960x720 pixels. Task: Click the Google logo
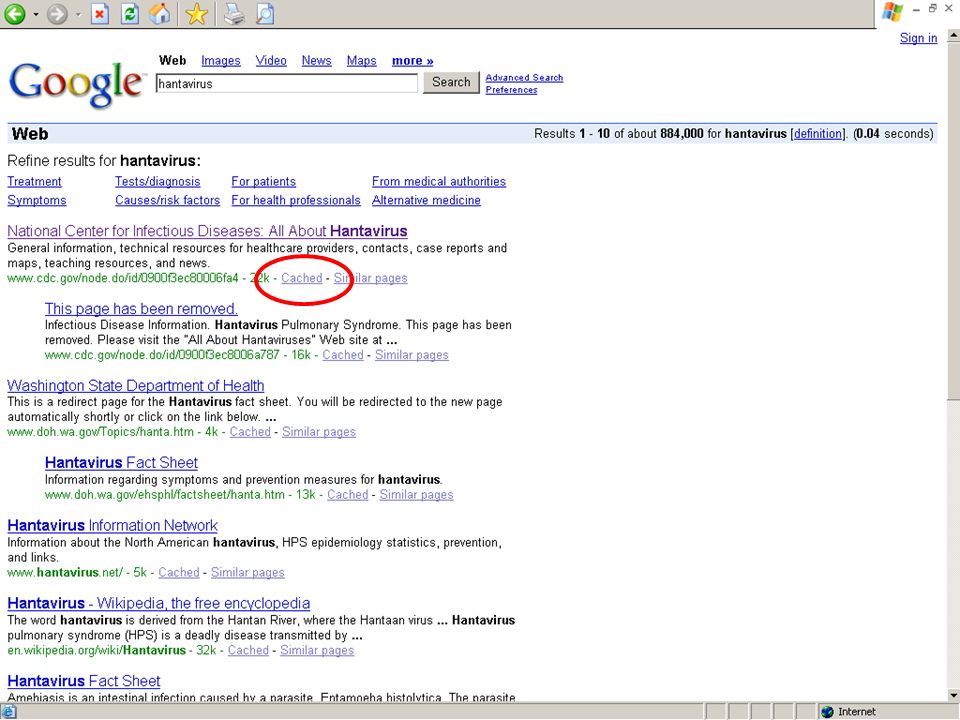click(77, 84)
